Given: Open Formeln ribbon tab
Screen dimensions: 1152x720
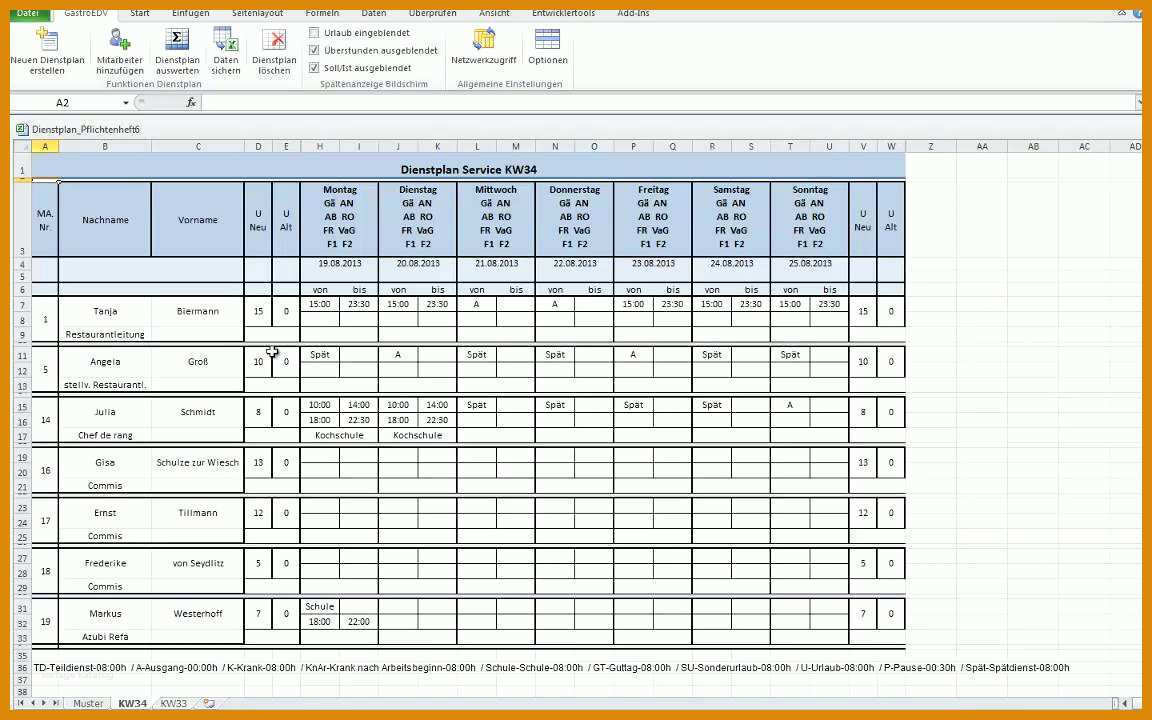Looking at the screenshot, I should click(x=322, y=13).
